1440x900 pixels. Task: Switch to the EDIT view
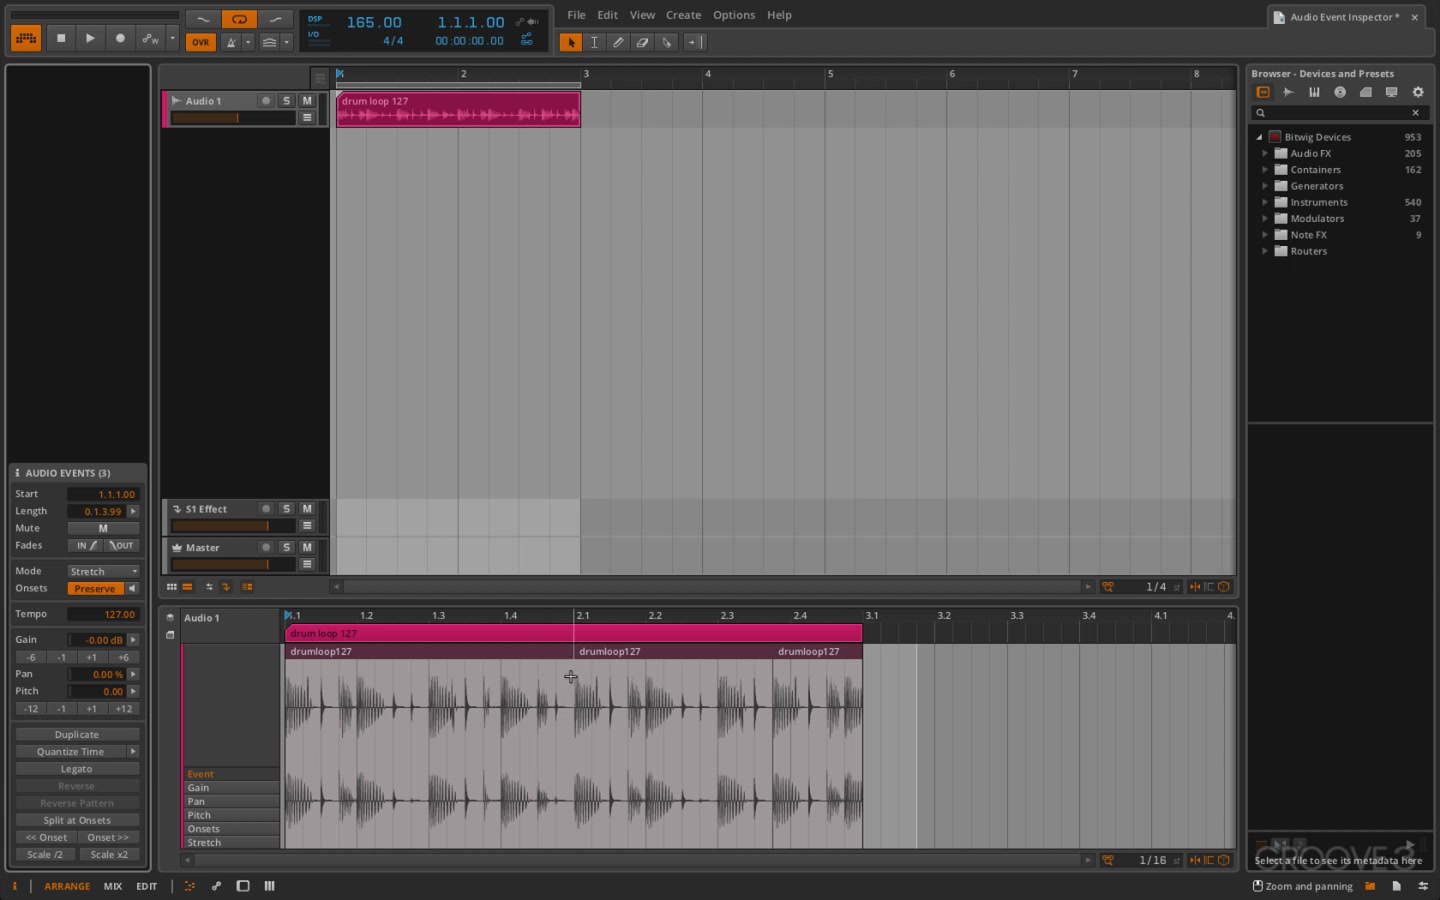coord(146,886)
